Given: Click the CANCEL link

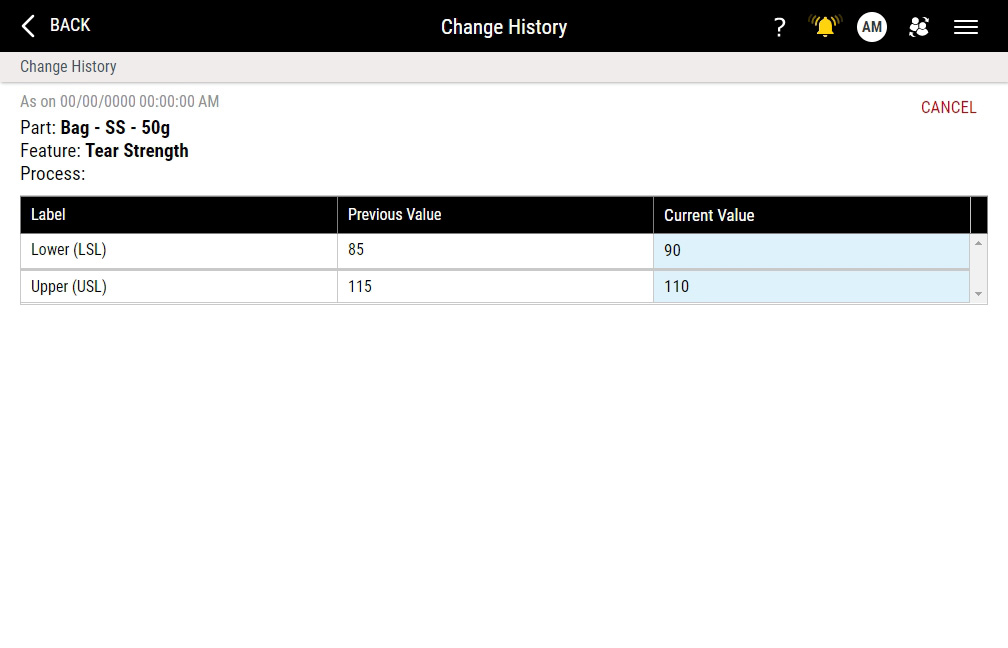Looking at the screenshot, I should click(x=948, y=108).
